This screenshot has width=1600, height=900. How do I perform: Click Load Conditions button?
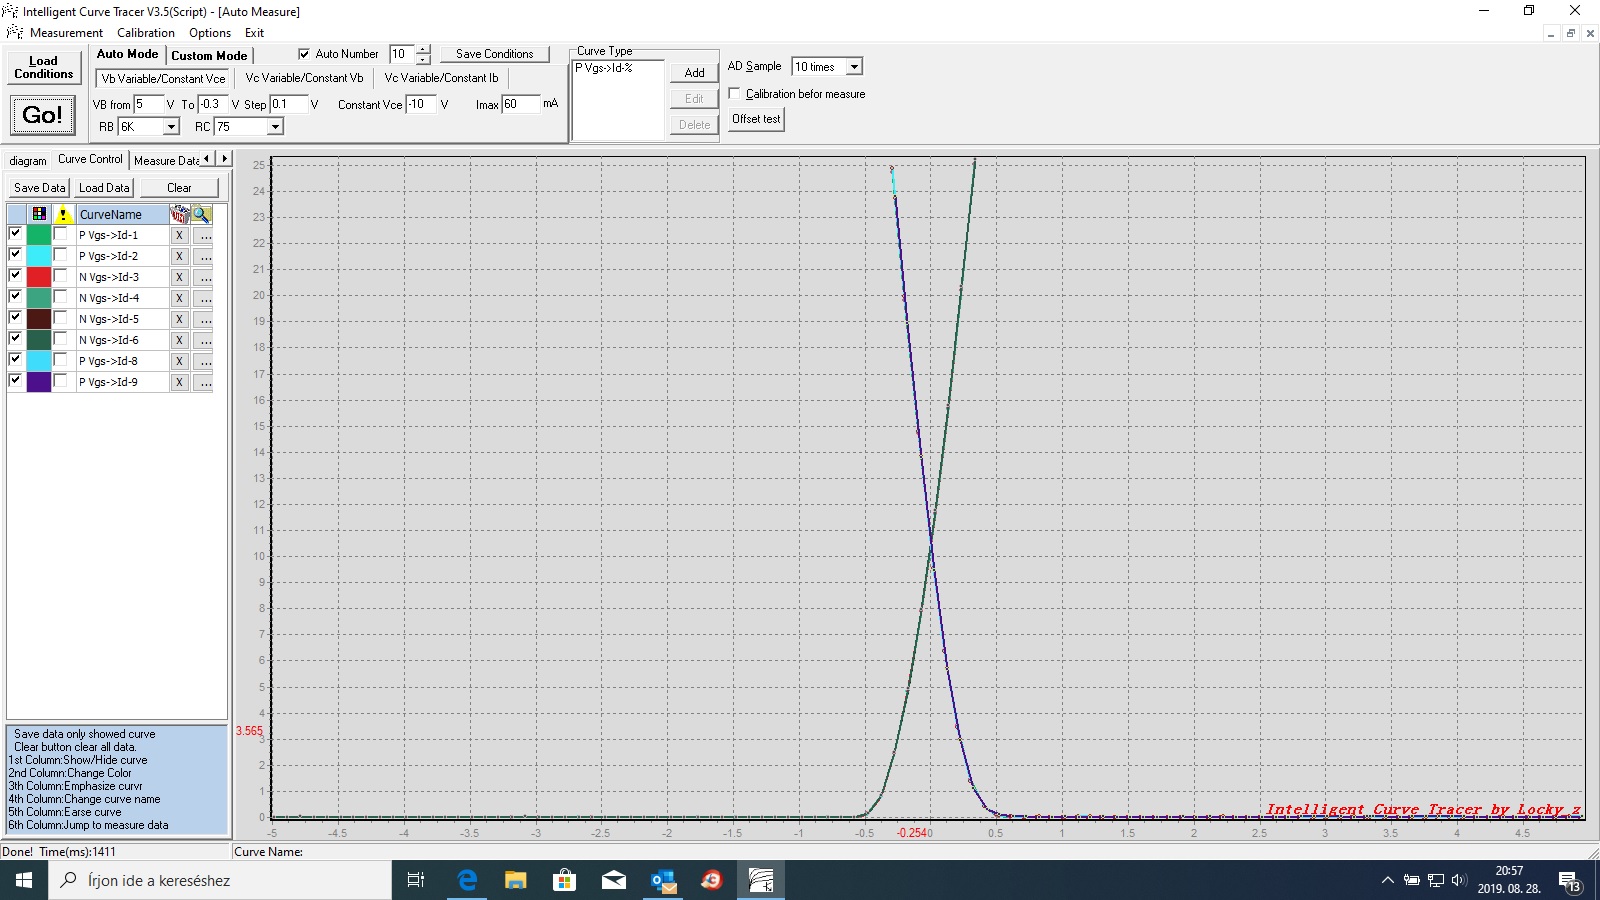tap(43, 67)
